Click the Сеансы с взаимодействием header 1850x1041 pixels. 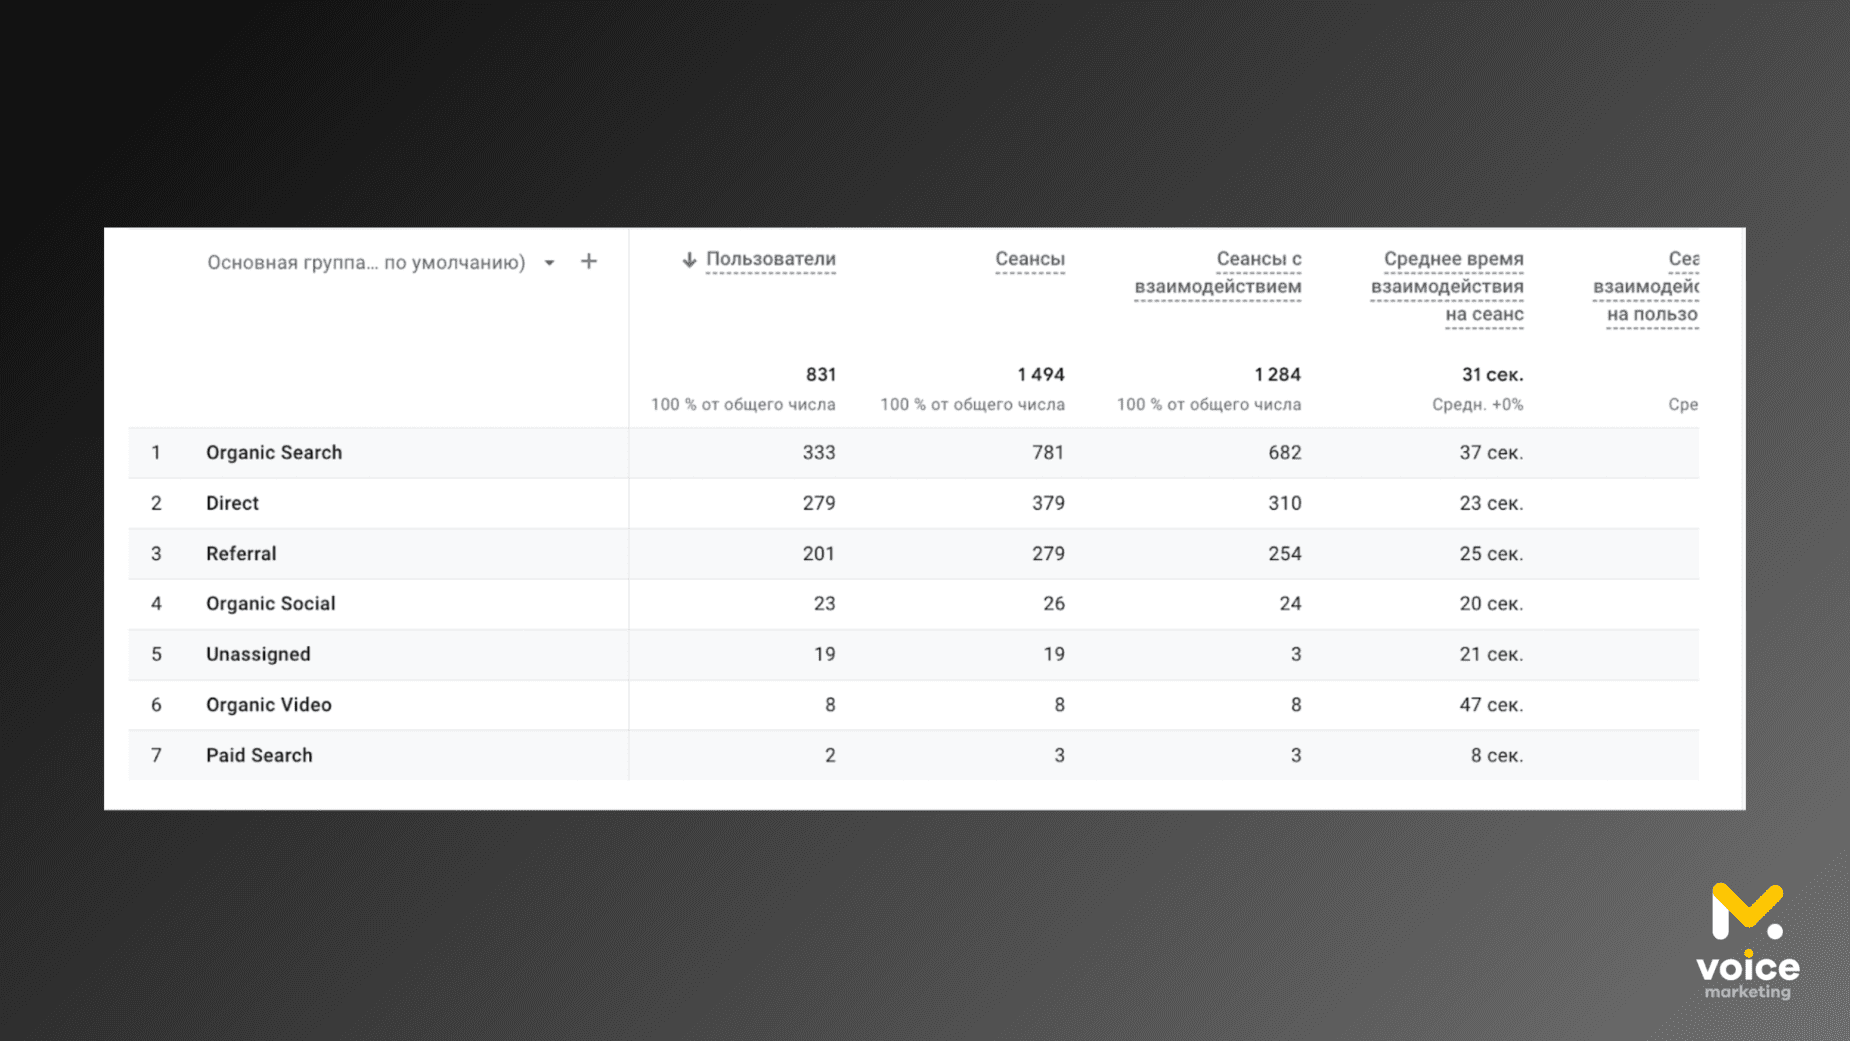pos(1217,273)
